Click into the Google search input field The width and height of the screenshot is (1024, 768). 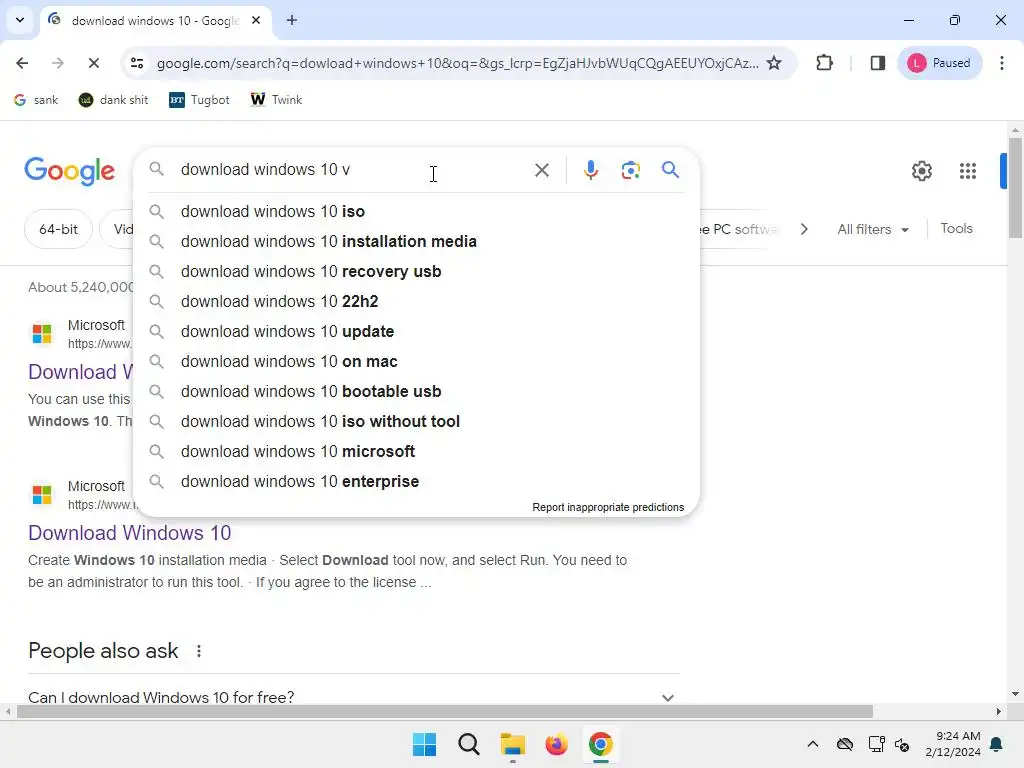point(353,170)
